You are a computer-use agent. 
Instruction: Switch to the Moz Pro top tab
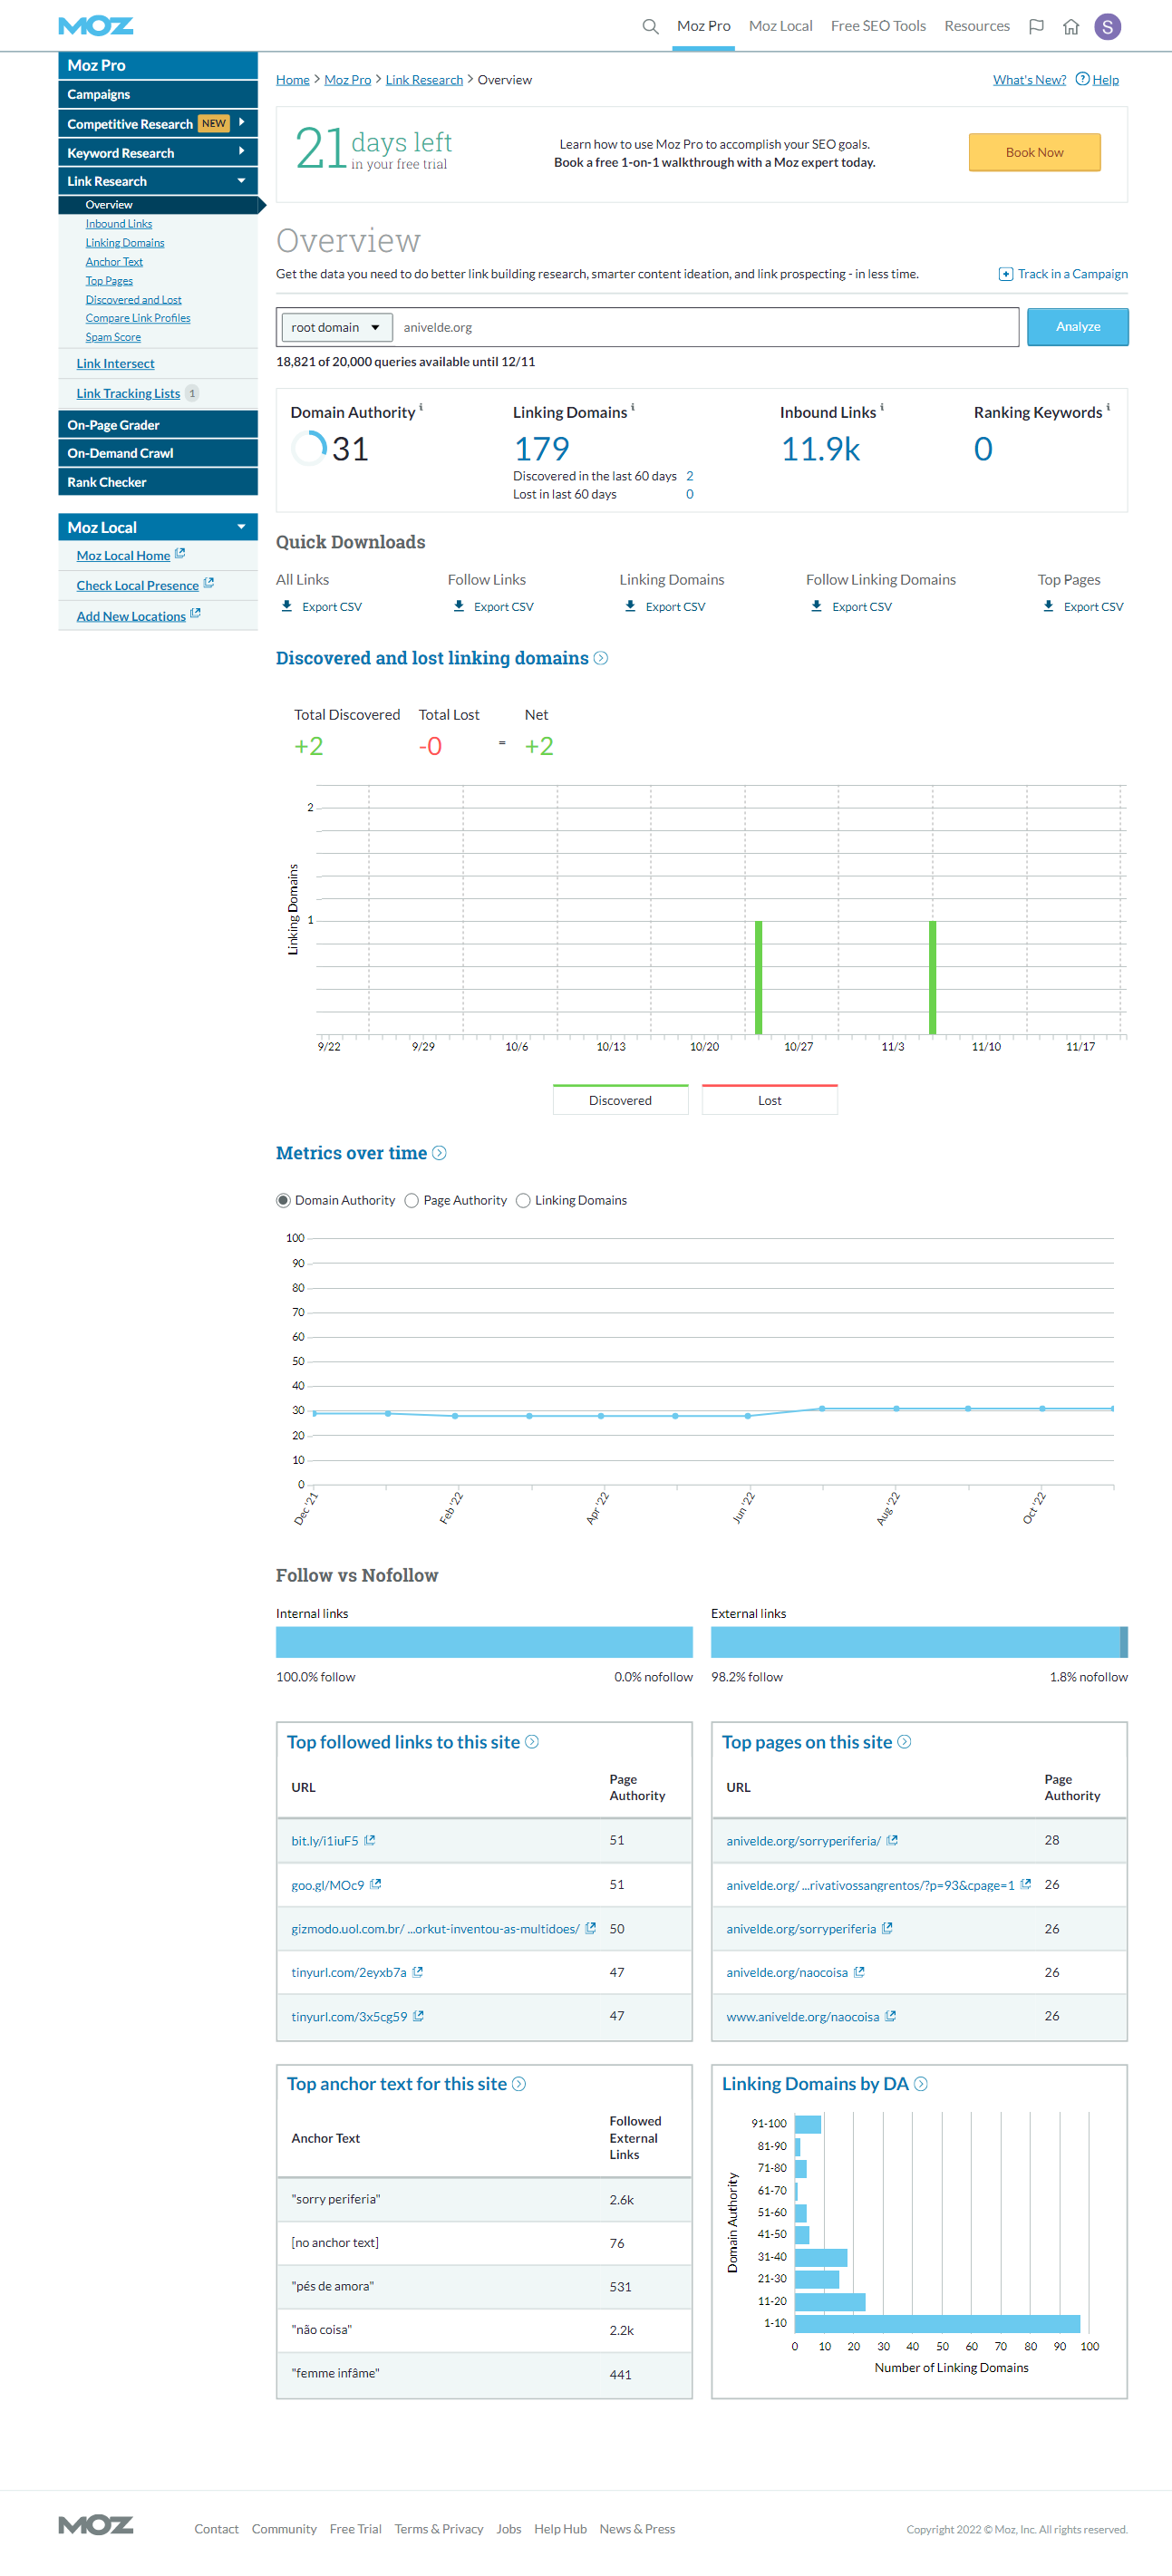[703, 26]
